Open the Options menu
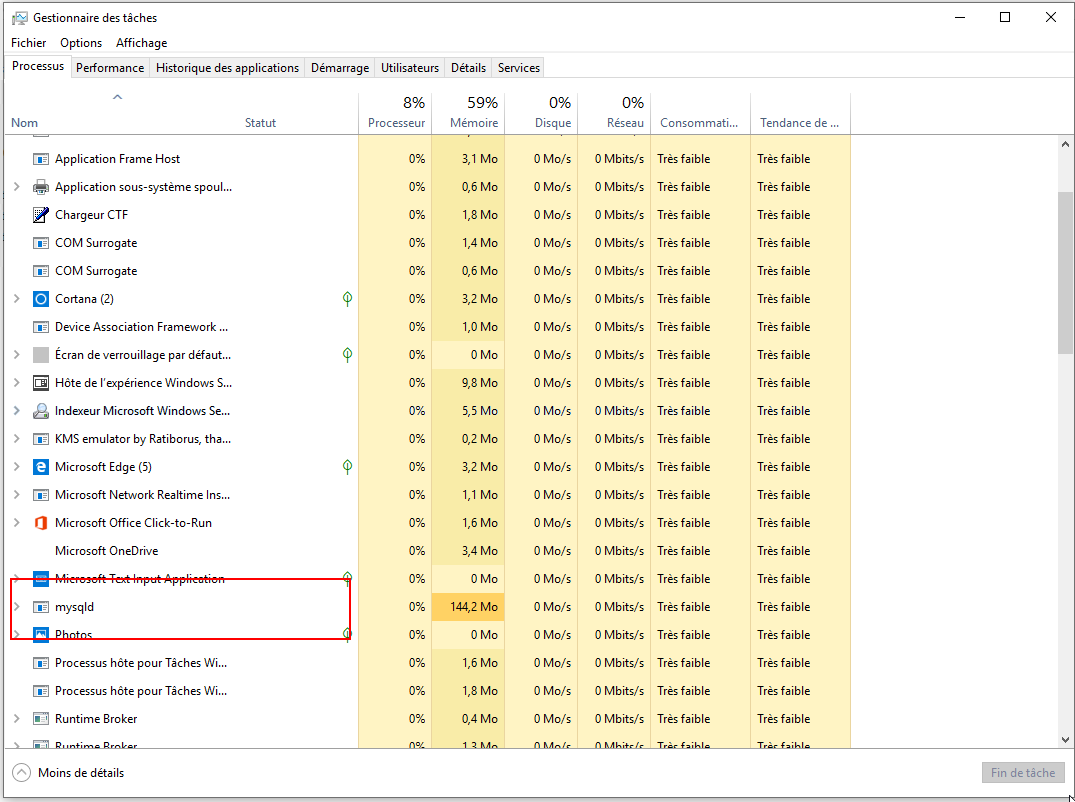This screenshot has height=802, width=1075. pos(81,43)
